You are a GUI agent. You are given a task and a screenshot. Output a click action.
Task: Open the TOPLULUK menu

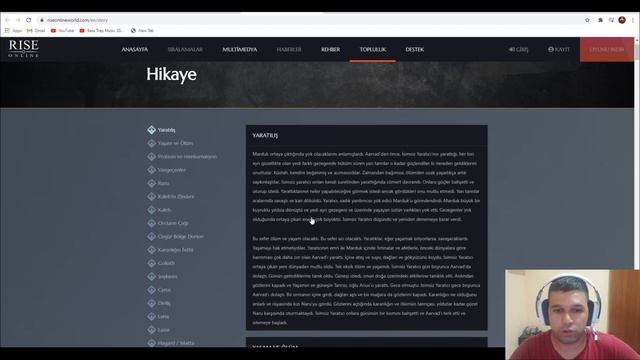[373, 49]
